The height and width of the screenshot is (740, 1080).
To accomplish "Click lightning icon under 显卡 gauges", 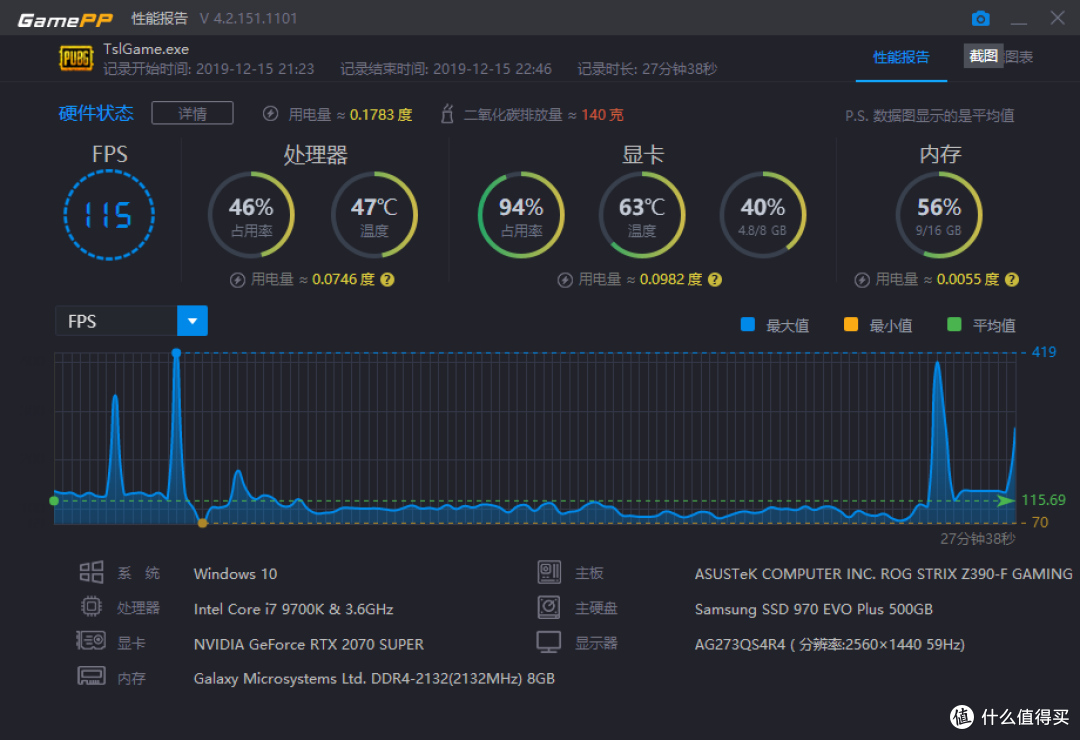I will click(x=565, y=280).
